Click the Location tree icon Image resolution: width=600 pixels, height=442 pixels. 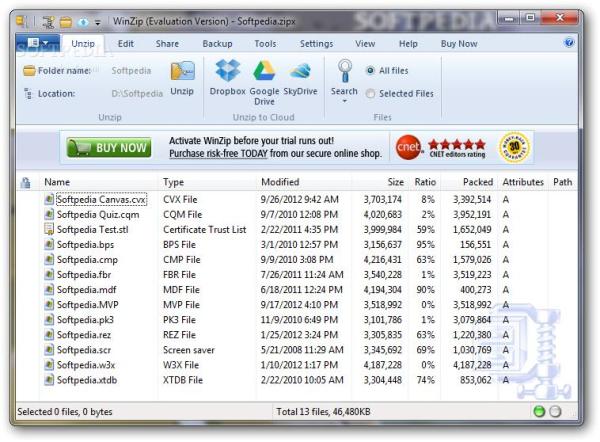[x=28, y=93]
